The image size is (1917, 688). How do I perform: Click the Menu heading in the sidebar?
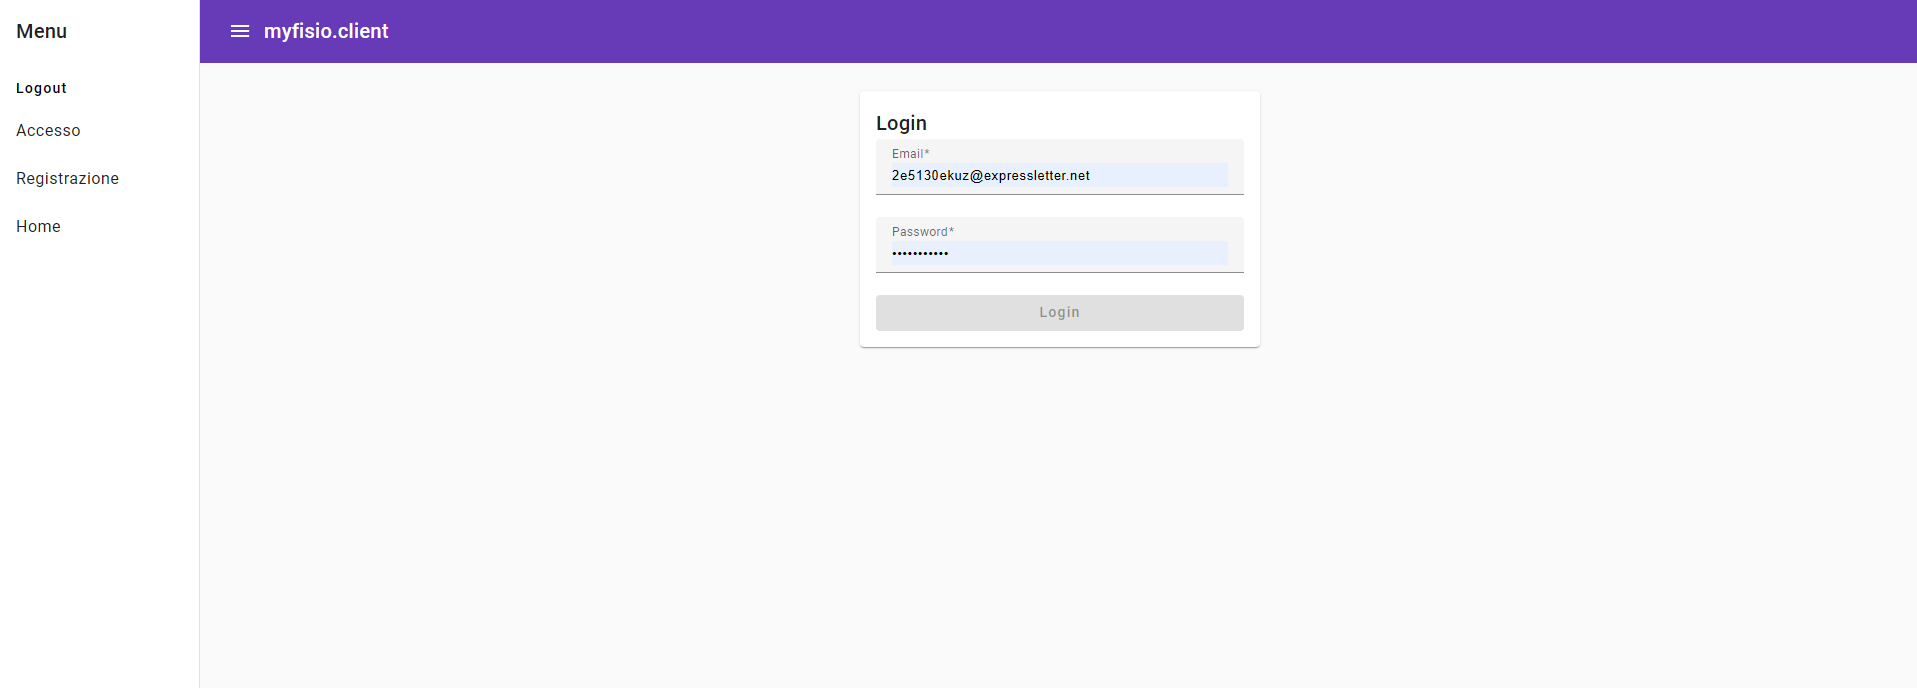tap(41, 31)
